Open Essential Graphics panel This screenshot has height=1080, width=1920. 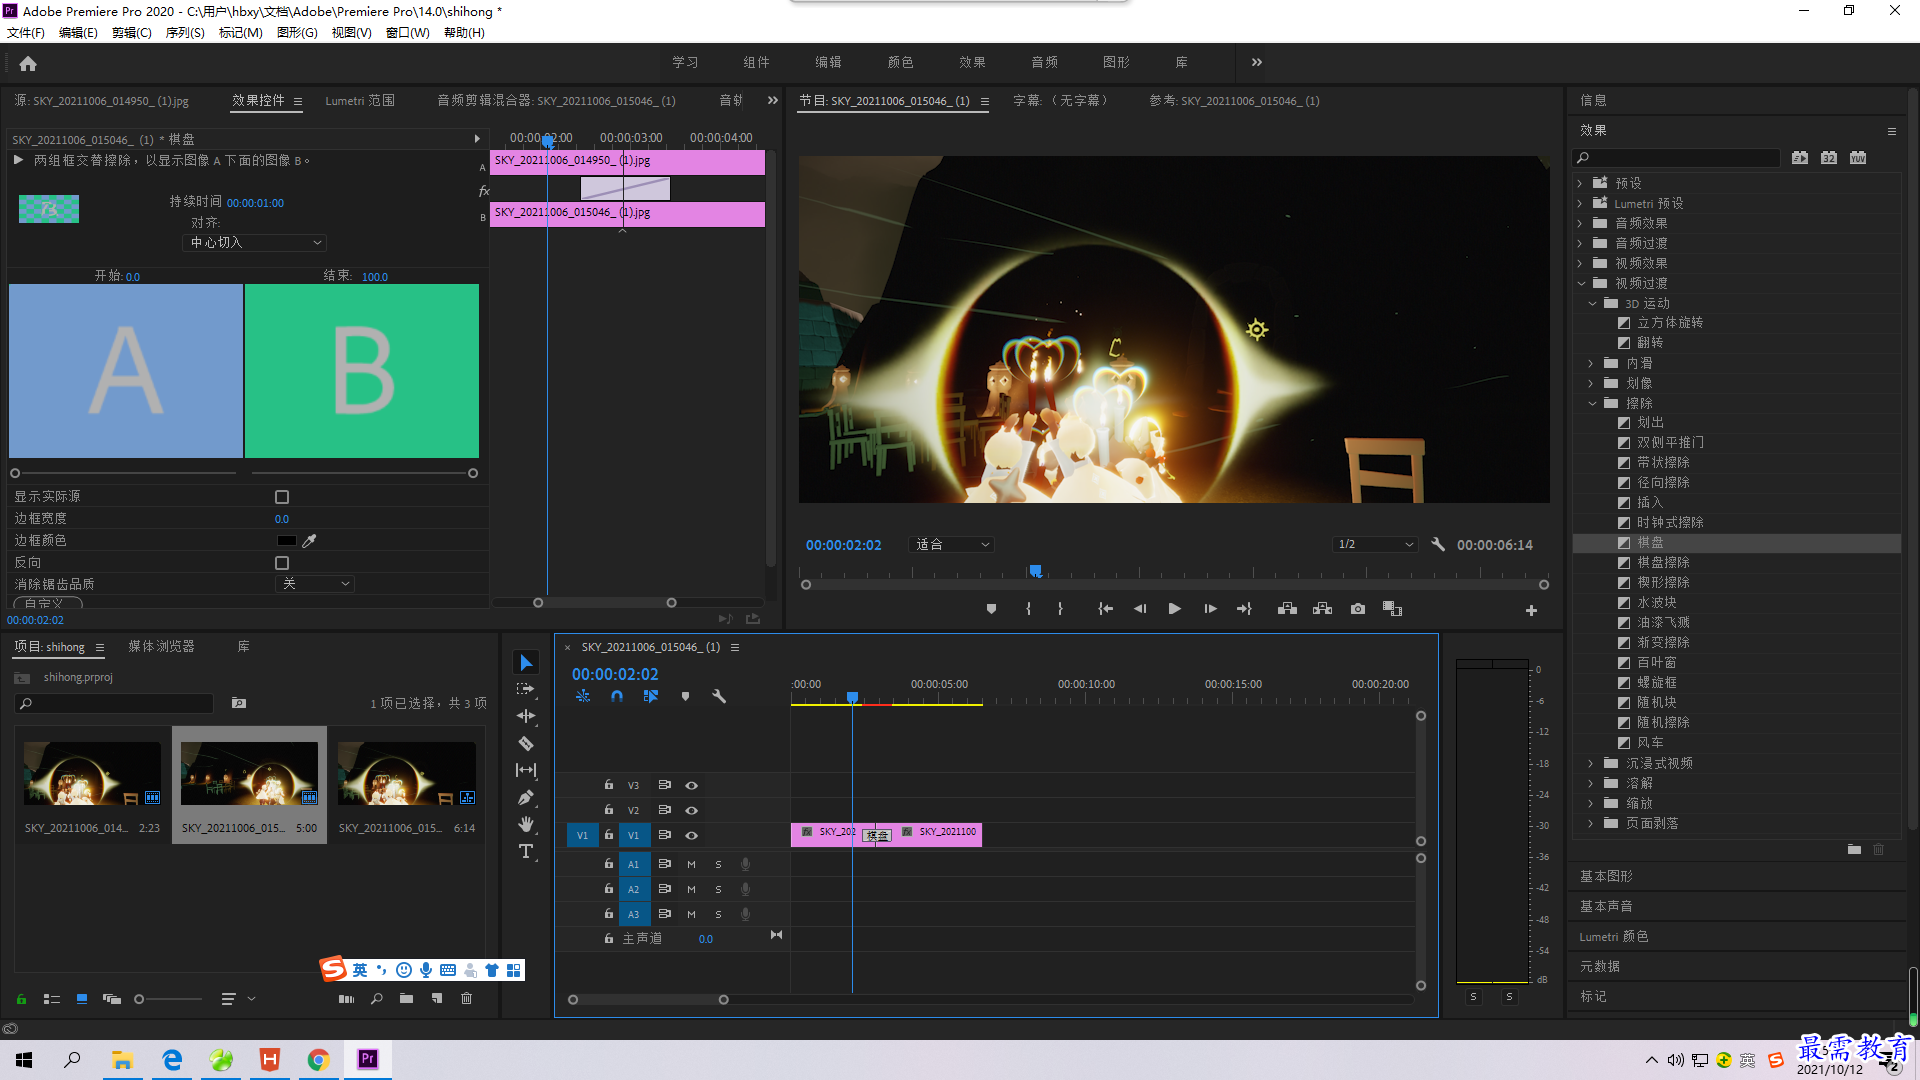[1606, 876]
